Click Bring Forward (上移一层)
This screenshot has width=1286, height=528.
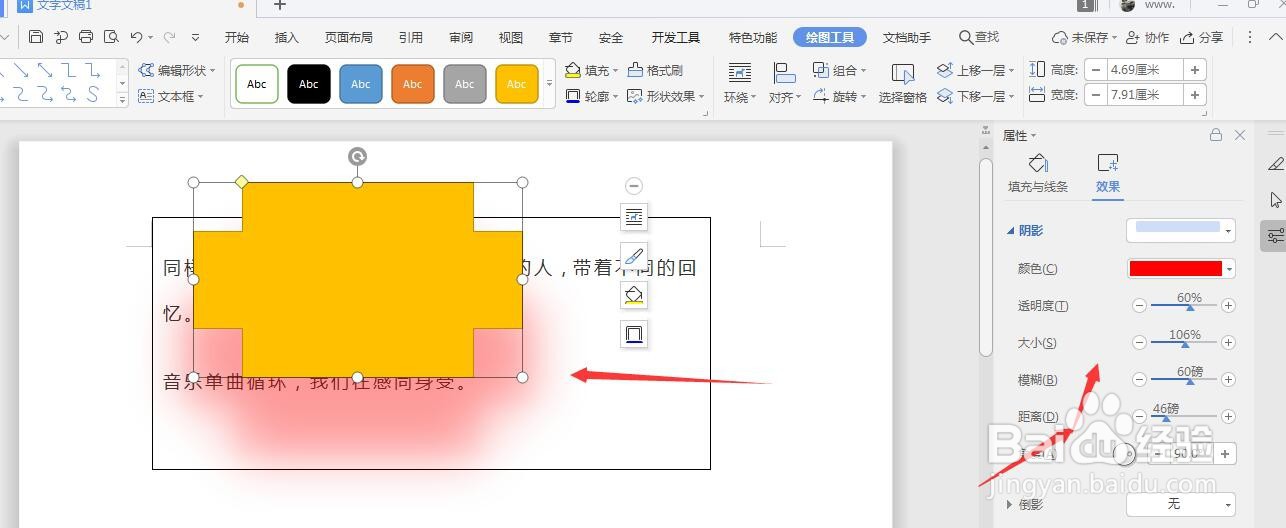[x=975, y=71]
